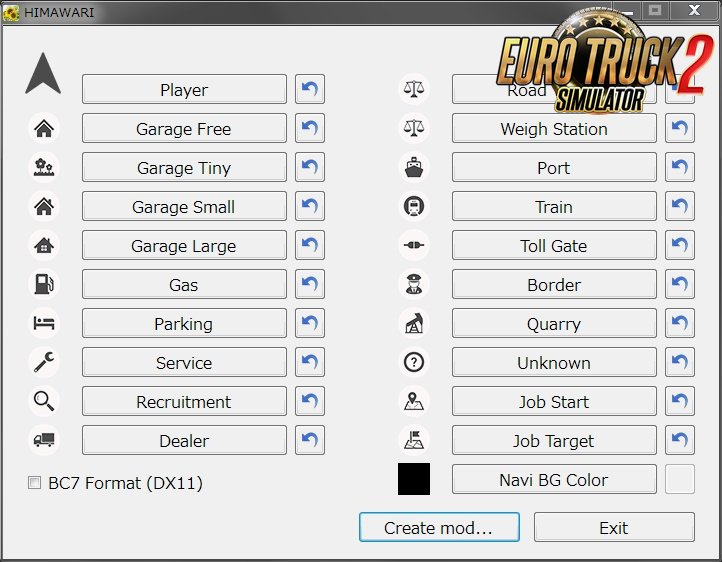
Task: Click the Garage Large house icon
Action: (x=44, y=245)
